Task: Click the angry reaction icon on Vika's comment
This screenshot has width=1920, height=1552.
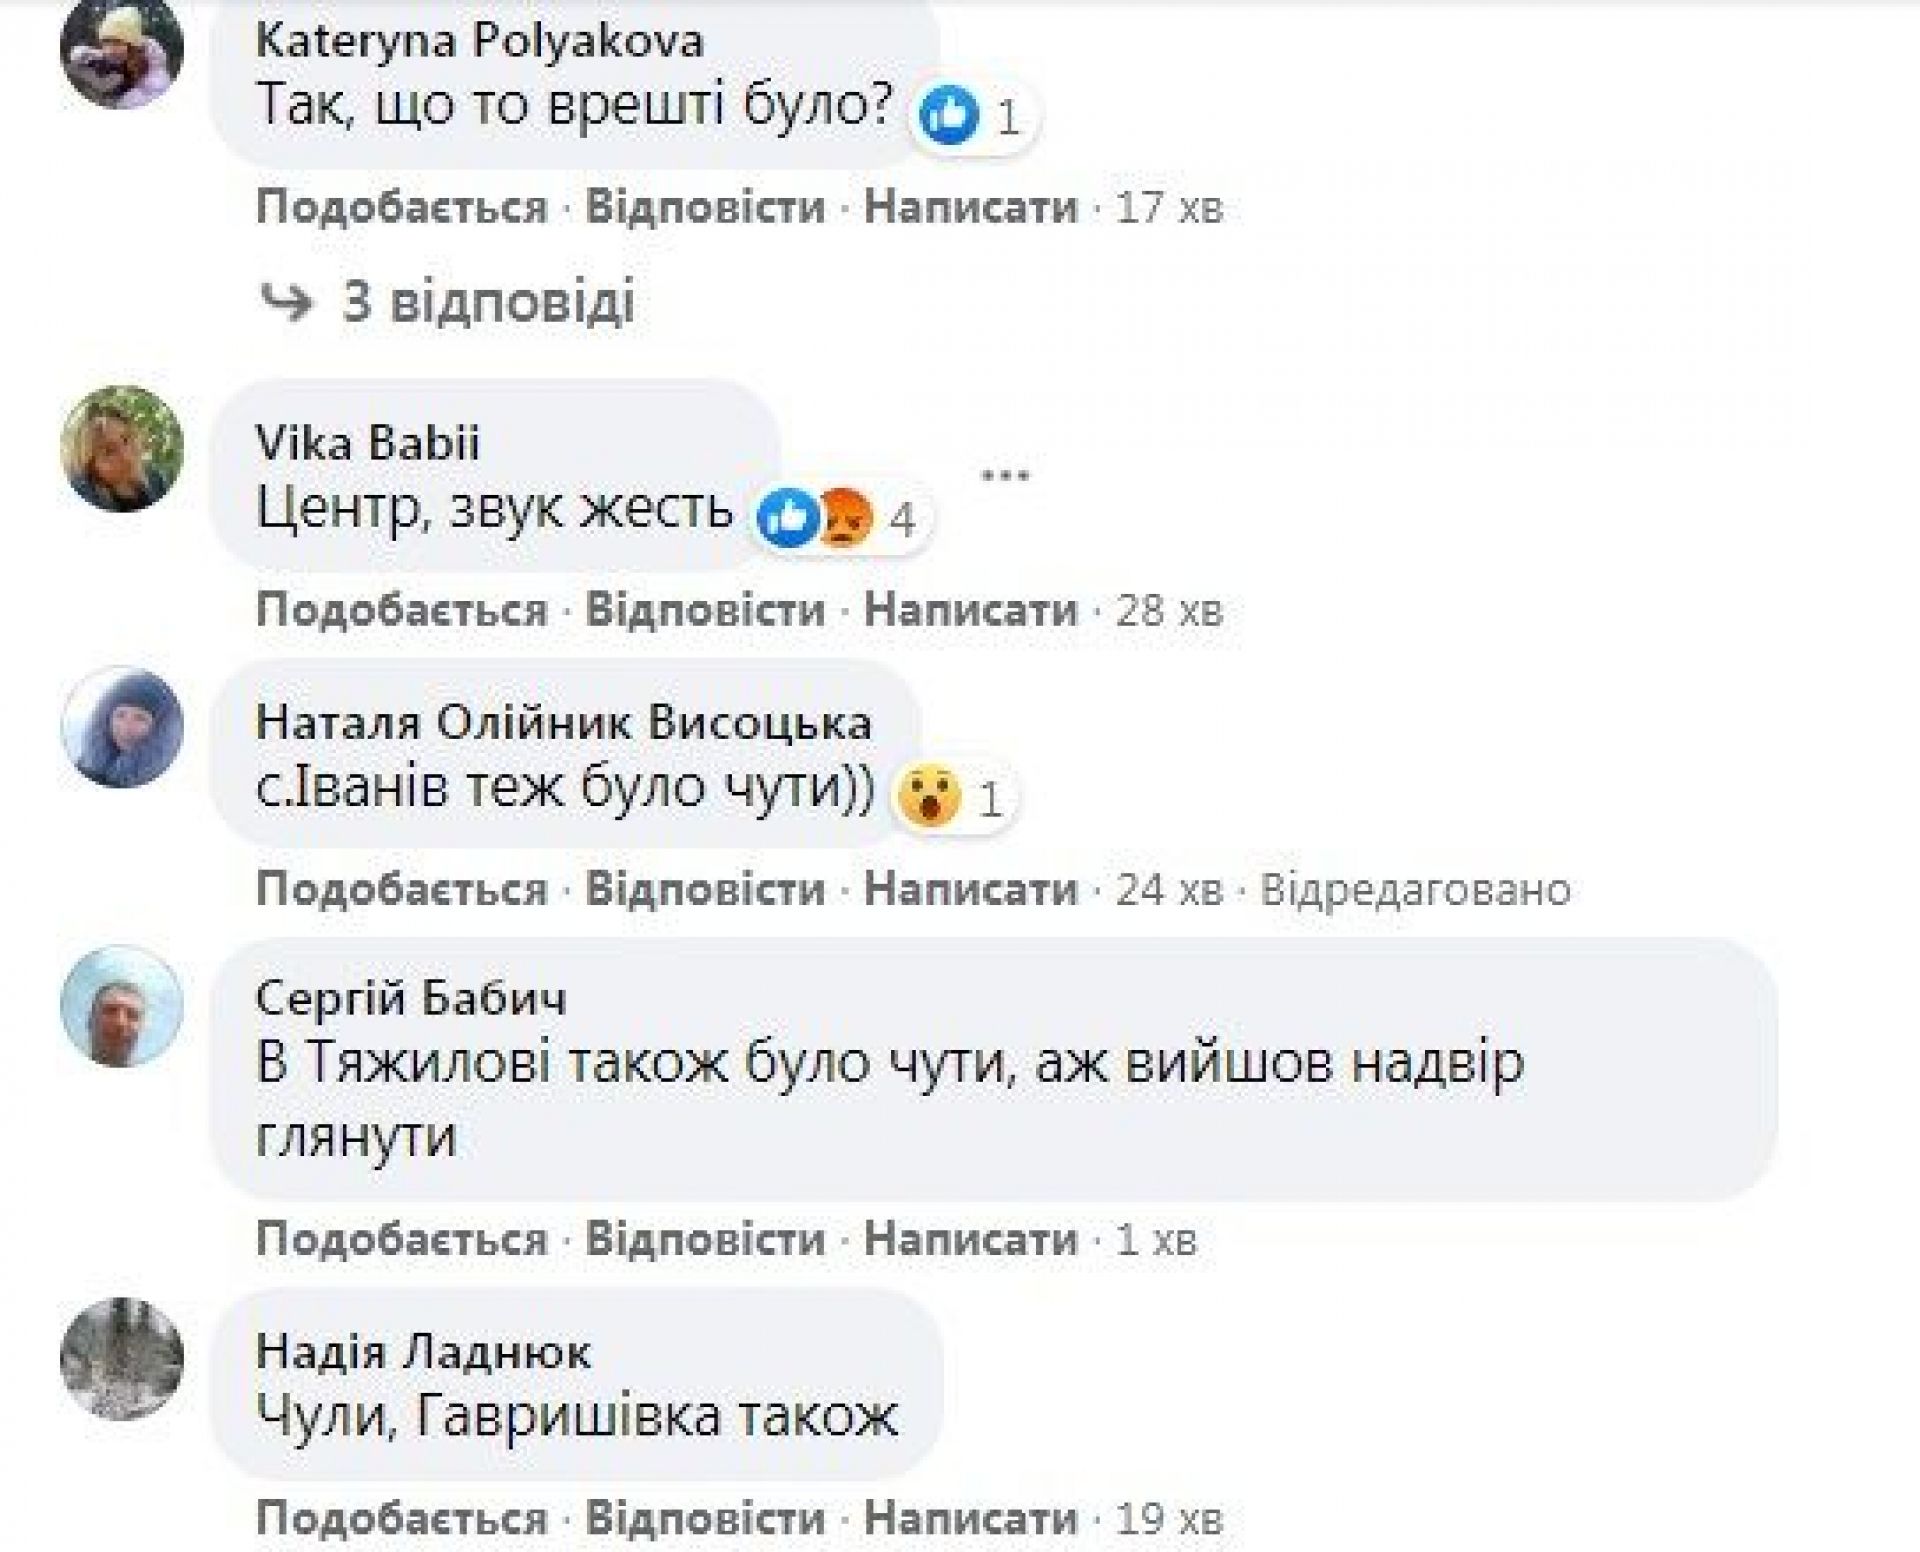Action: coord(846,518)
